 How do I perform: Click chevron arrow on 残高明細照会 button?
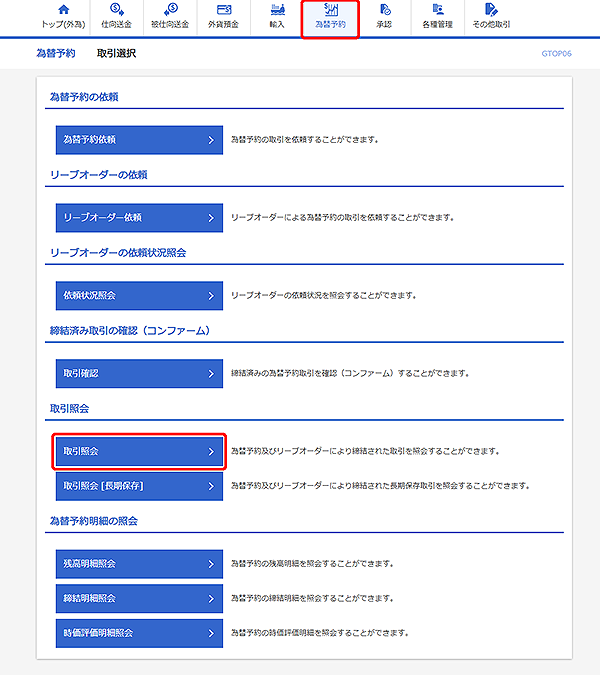211,564
